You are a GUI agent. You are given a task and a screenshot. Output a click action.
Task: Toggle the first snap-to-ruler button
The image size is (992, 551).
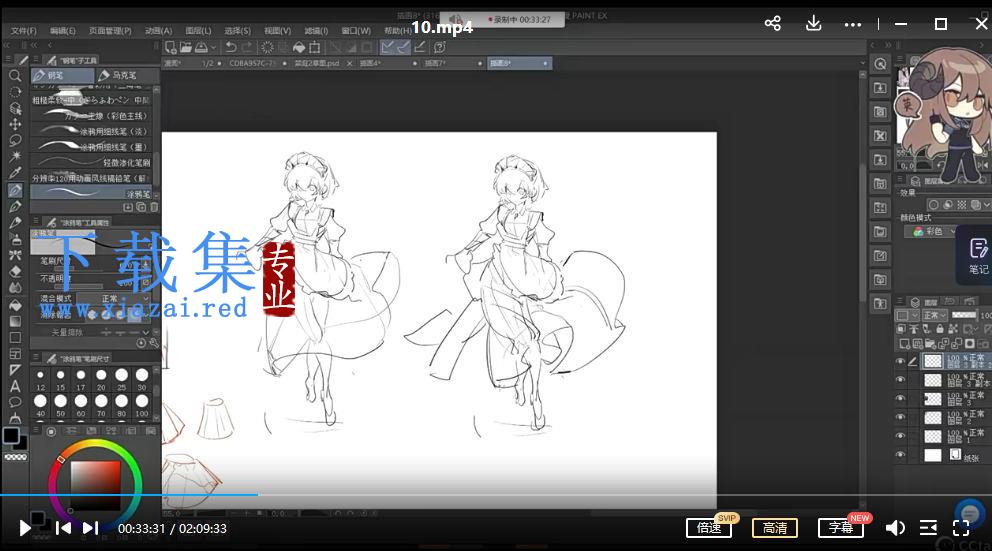click(x=387, y=47)
